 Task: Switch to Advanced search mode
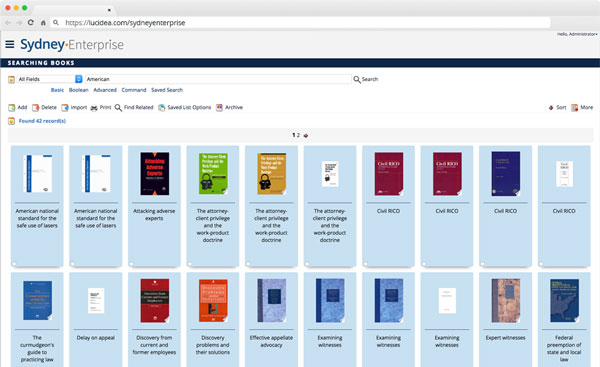click(x=105, y=90)
